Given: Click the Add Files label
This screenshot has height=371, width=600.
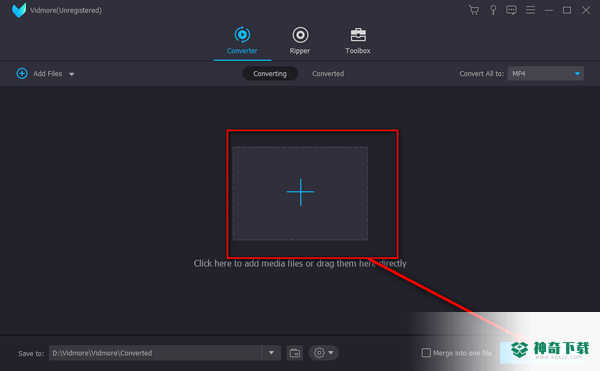Looking at the screenshot, I should tap(48, 73).
